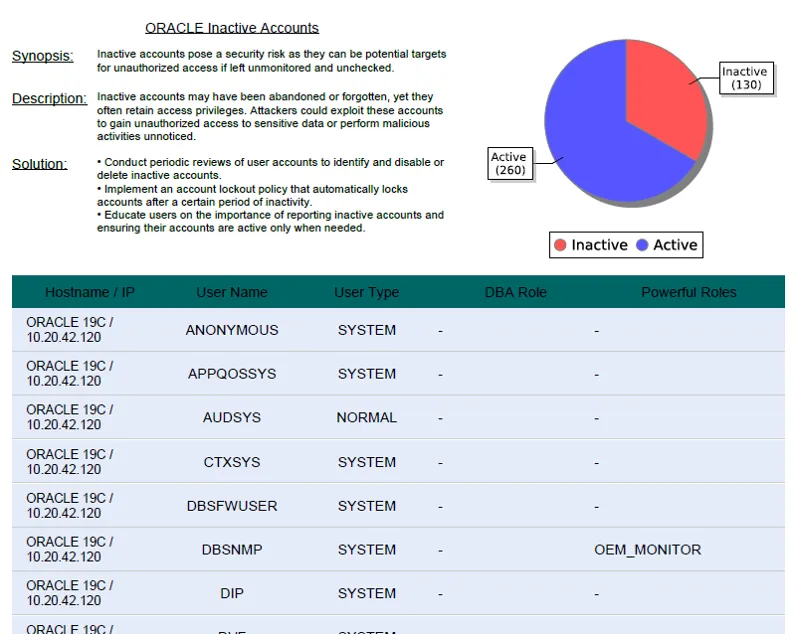Click the SYSTEM user type for ANONYMOUS
This screenshot has width=794, height=634.
point(367,330)
